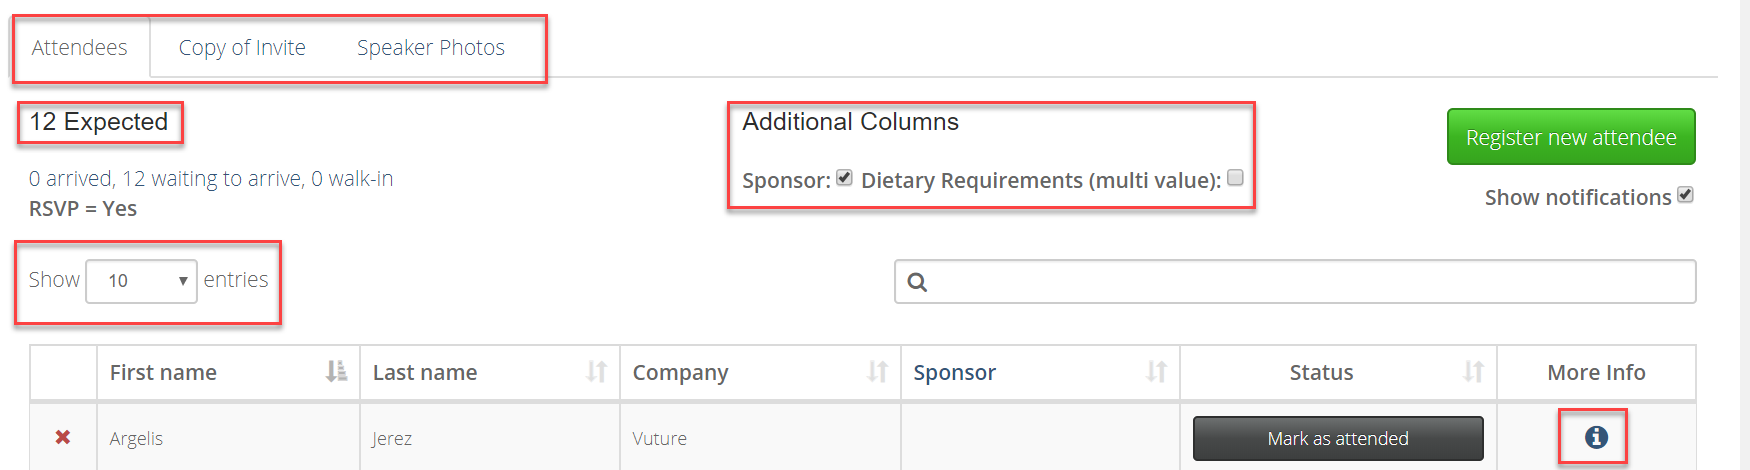
Task: Click Company column sort arrows
Action: [x=878, y=372]
